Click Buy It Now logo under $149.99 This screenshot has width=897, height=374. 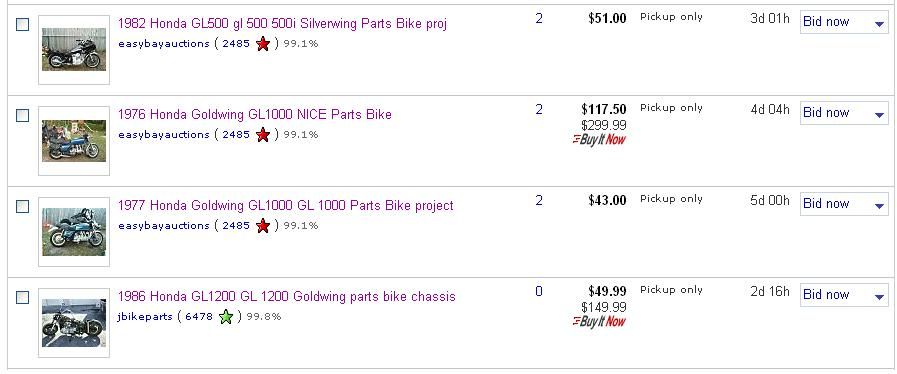point(599,321)
